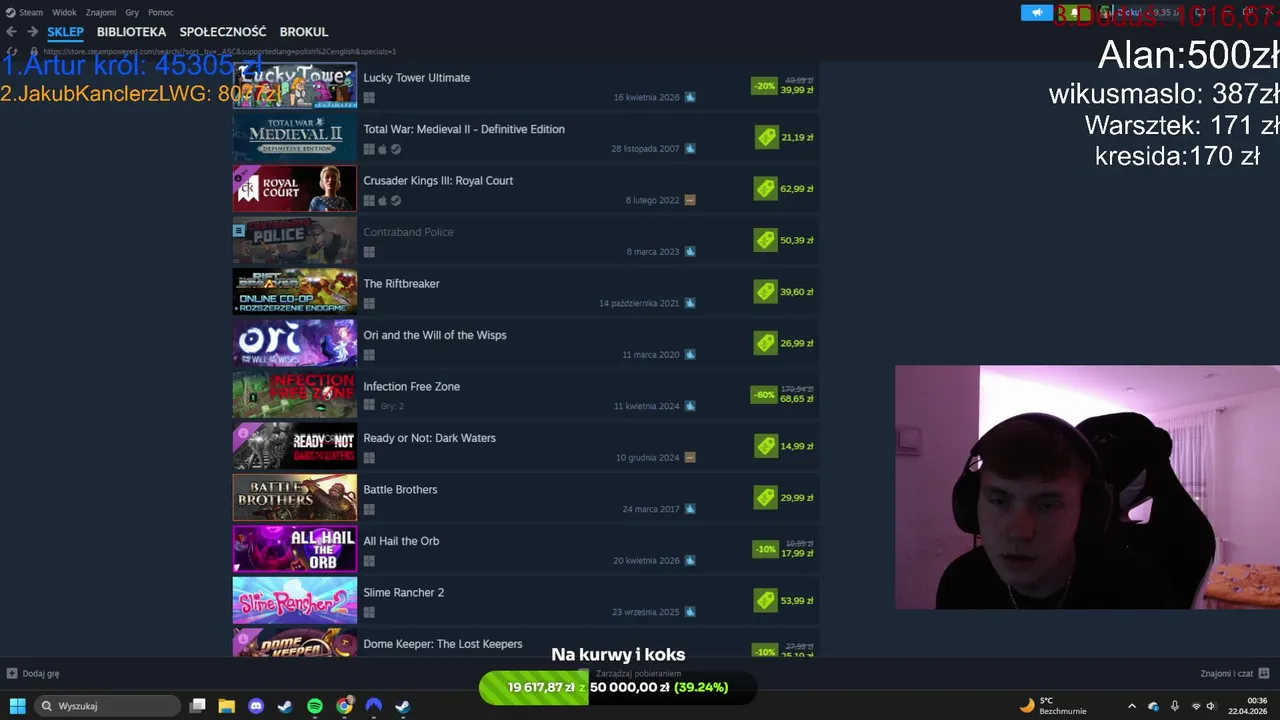Open the weather widget showing 5°C Bezchmurnie

1053,706
